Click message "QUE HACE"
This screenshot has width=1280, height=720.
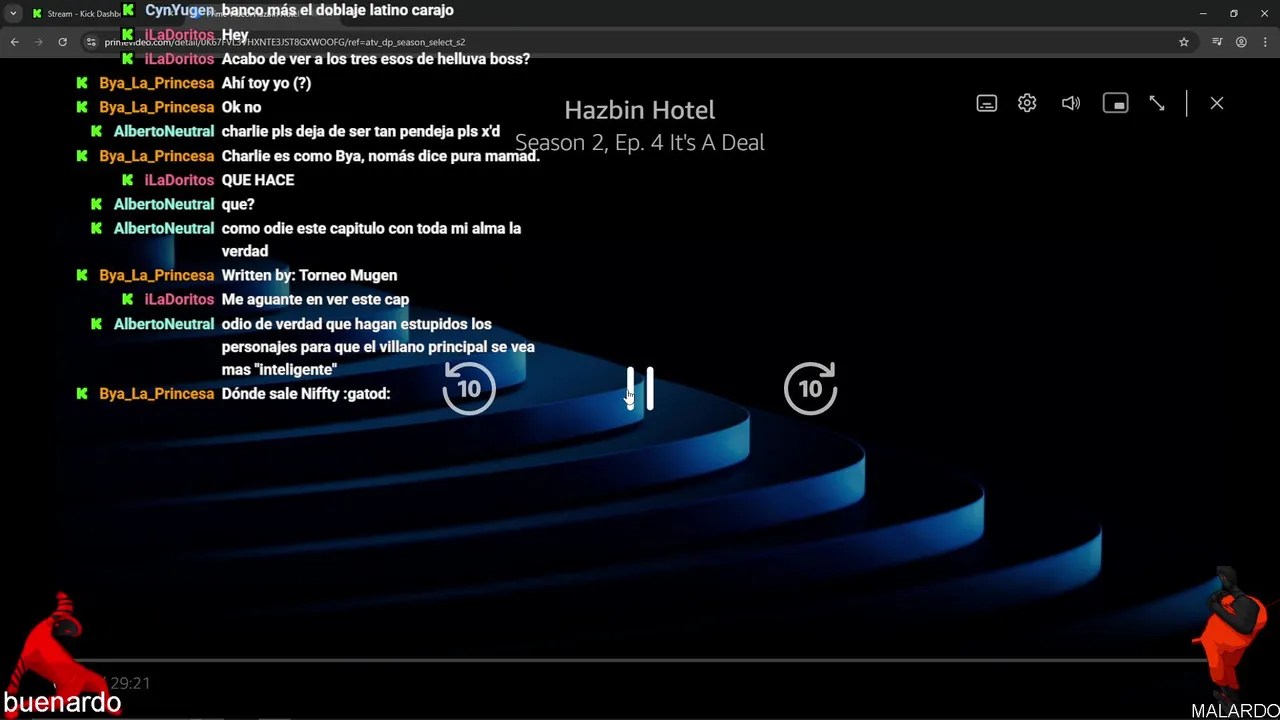coord(258,180)
